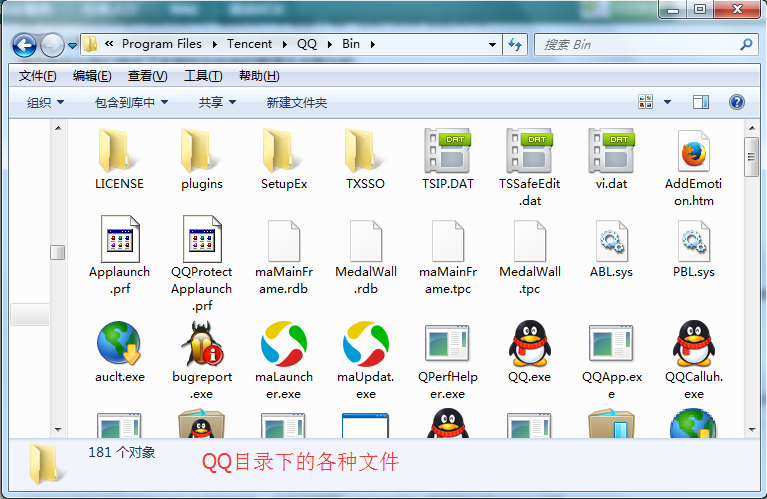Select the maMainFrame.tpc file icon

point(448,241)
